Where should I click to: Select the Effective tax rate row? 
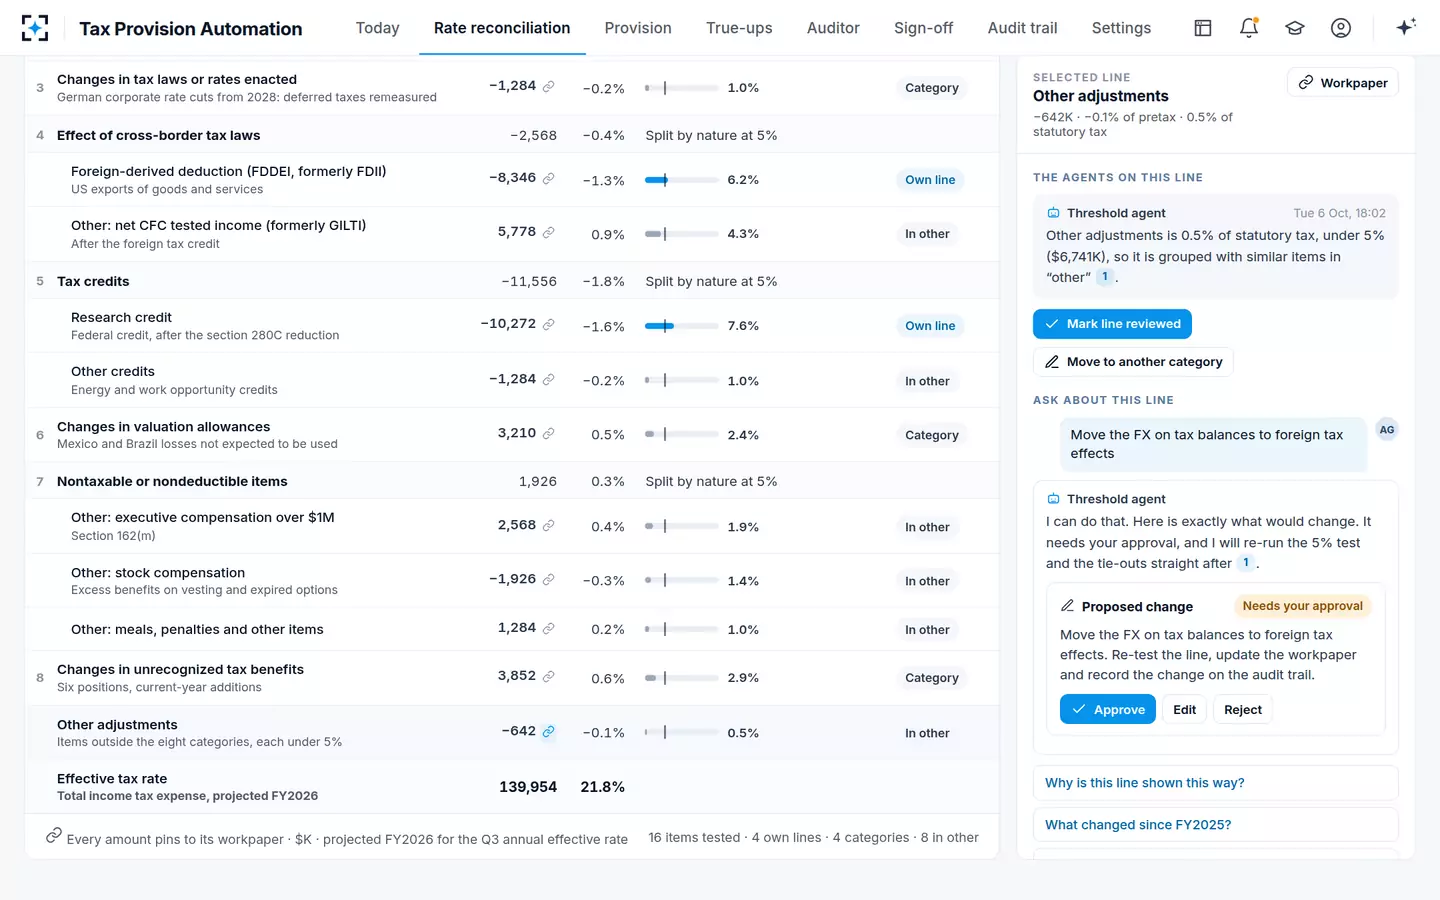click(512, 787)
